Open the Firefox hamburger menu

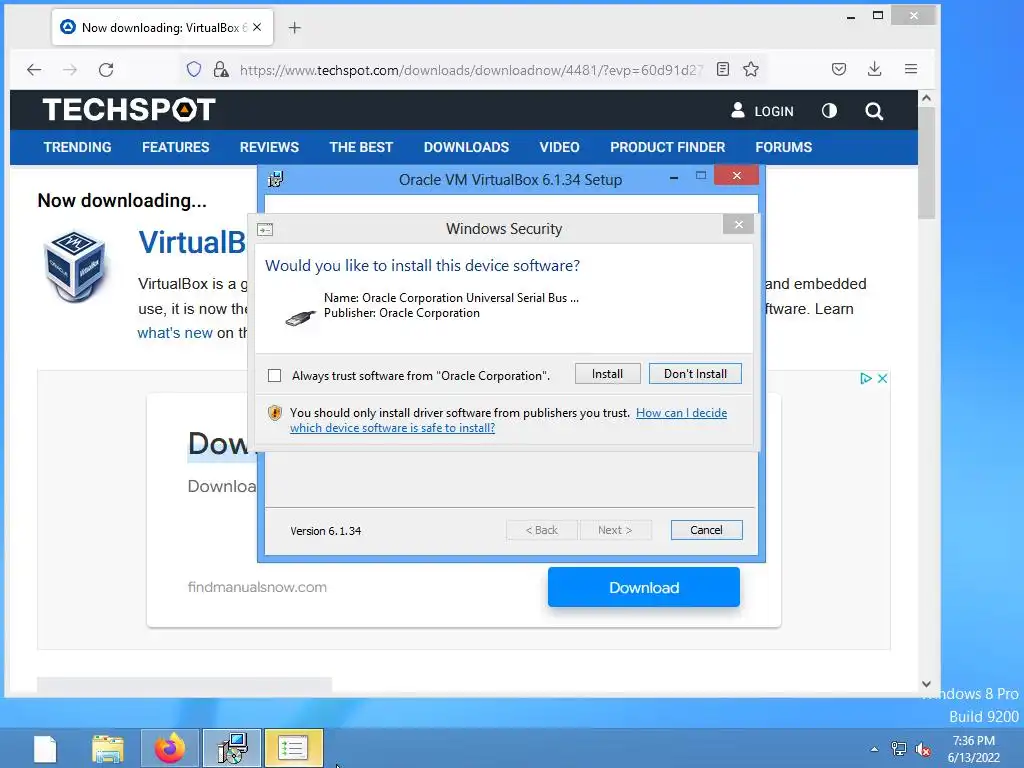click(911, 69)
